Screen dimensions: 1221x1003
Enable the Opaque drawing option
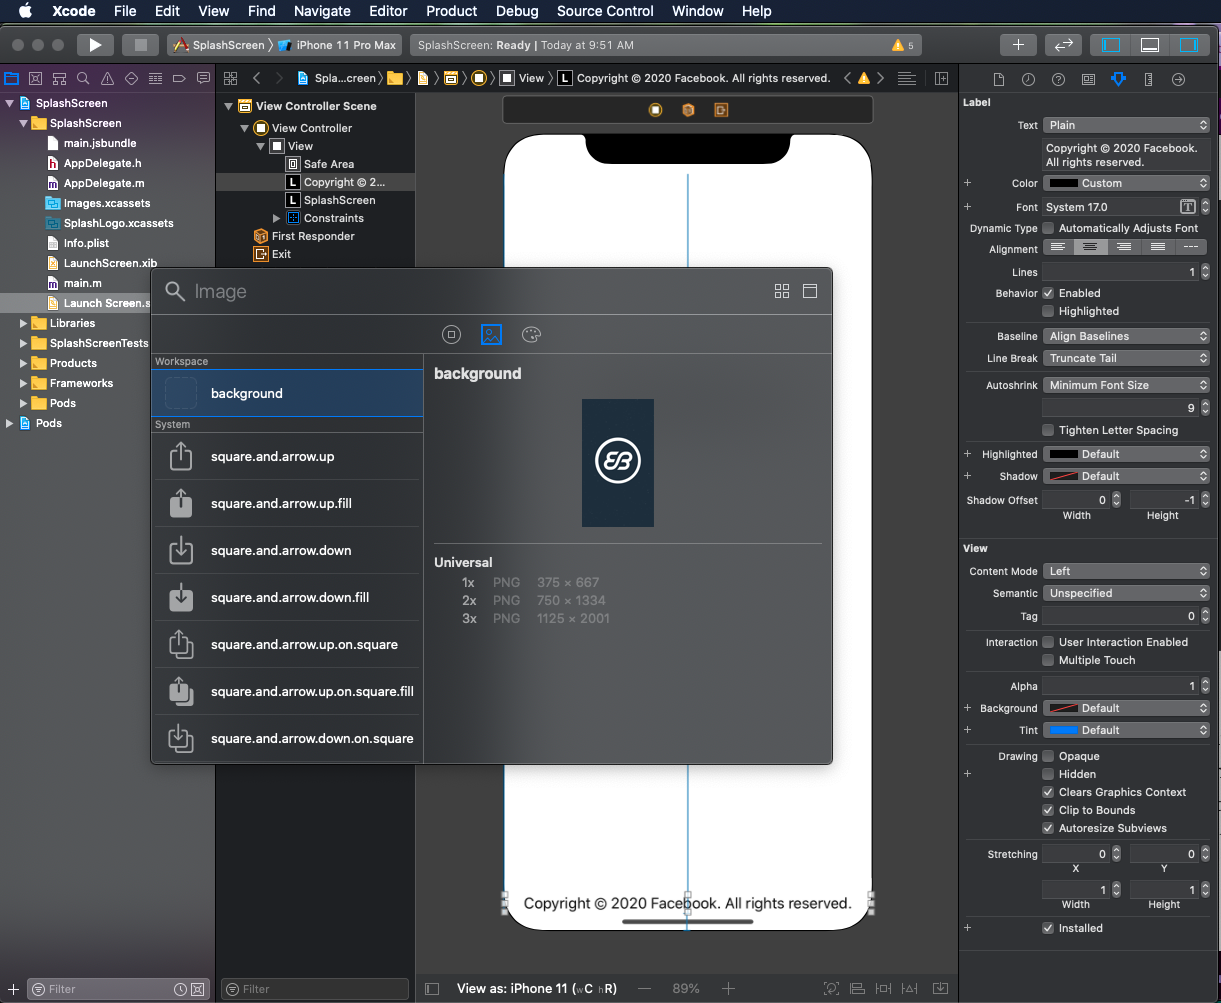(1048, 756)
